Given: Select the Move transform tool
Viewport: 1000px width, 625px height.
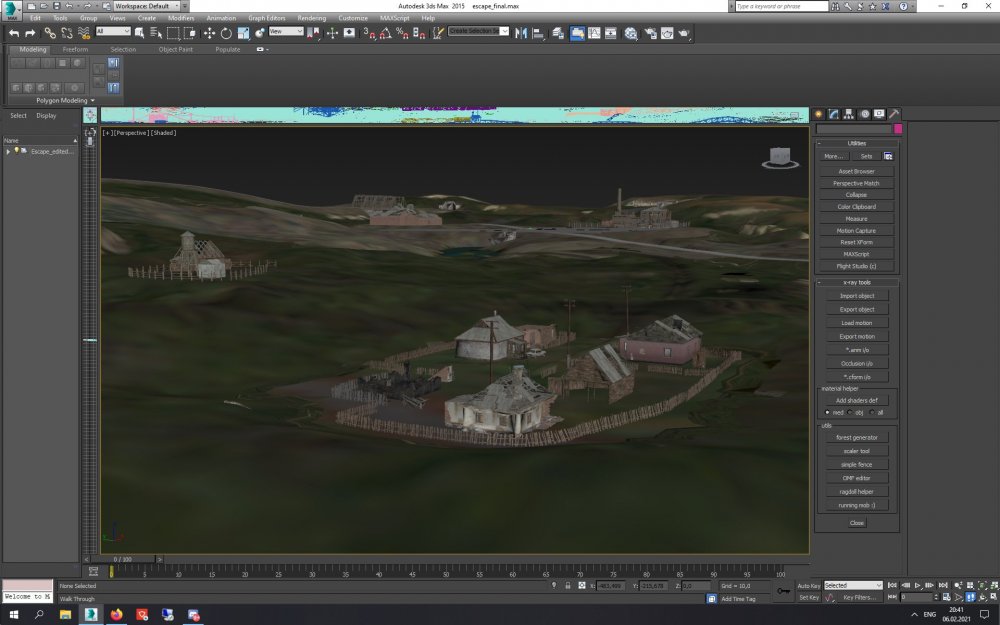Looking at the screenshot, I should coord(209,33).
